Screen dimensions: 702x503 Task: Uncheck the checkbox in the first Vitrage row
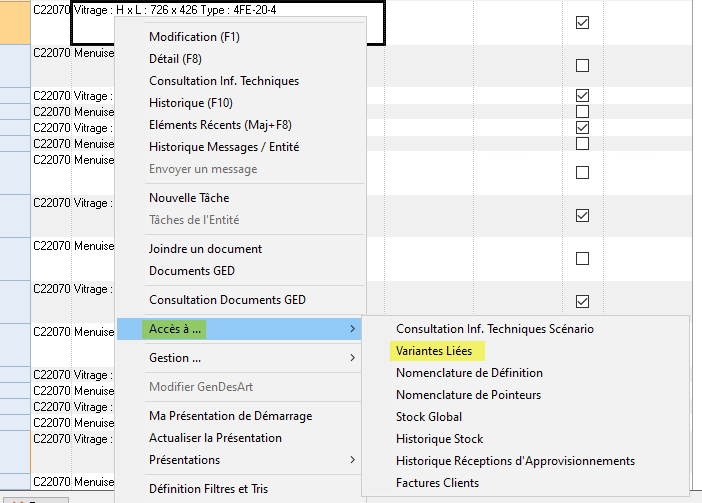(582, 22)
